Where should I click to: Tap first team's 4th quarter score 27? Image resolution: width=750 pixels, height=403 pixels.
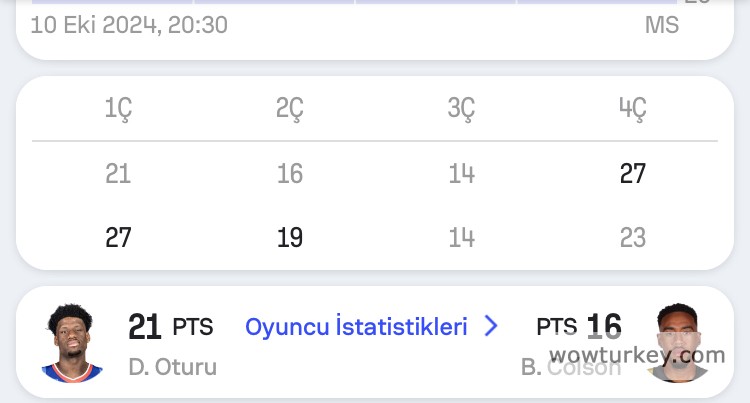[x=633, y=174]
